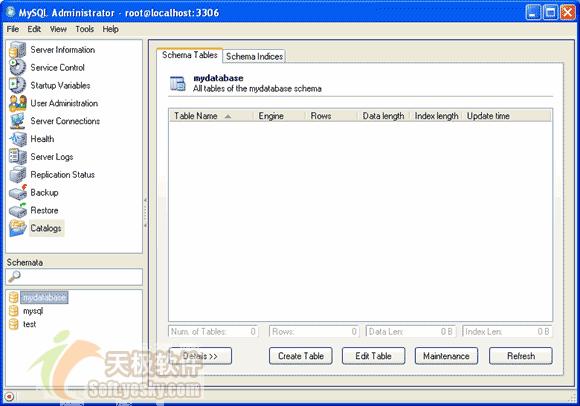The width and height of the screenshot is (580, 406).
Task: Open the User Administration people icon
Action: click(x=17, y=103)
